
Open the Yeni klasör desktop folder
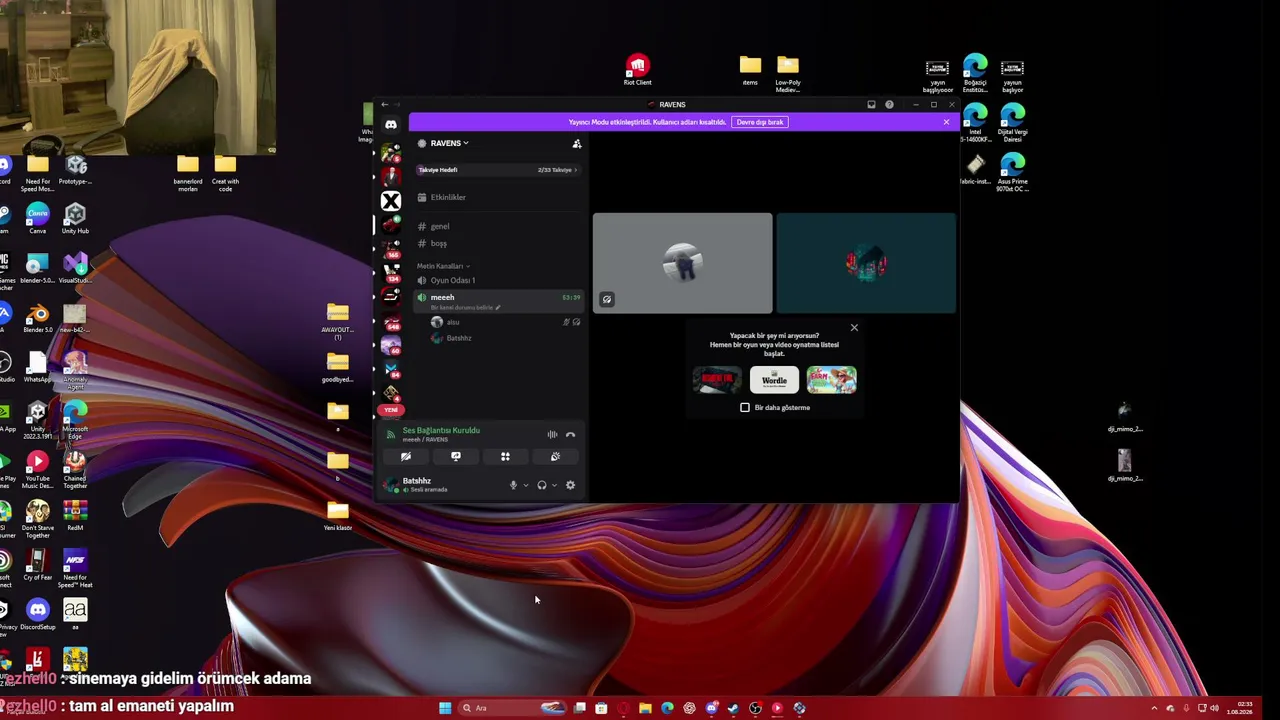pos(338,516)
